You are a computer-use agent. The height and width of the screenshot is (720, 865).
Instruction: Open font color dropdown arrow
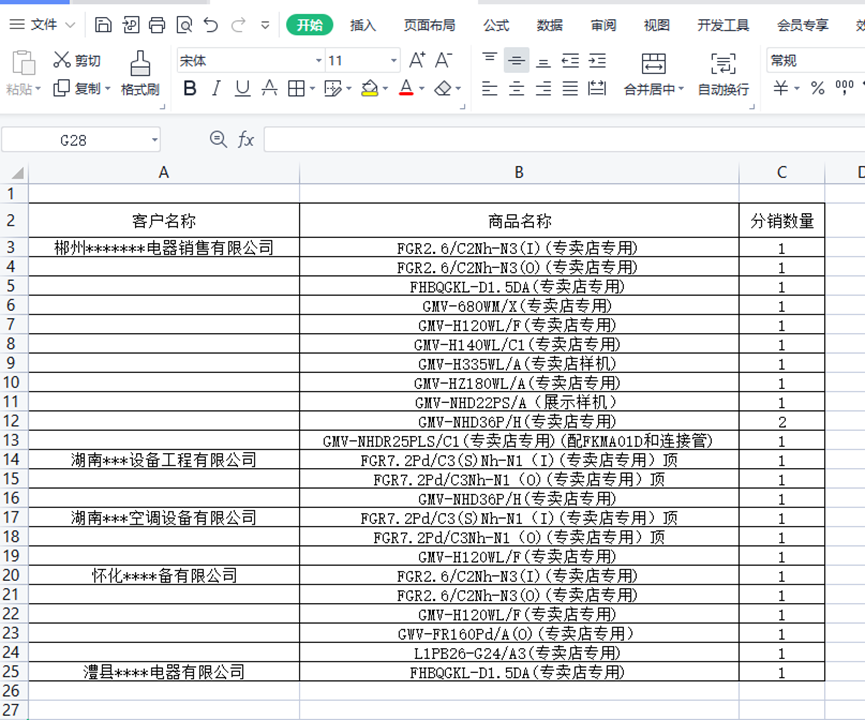point(422,88)
